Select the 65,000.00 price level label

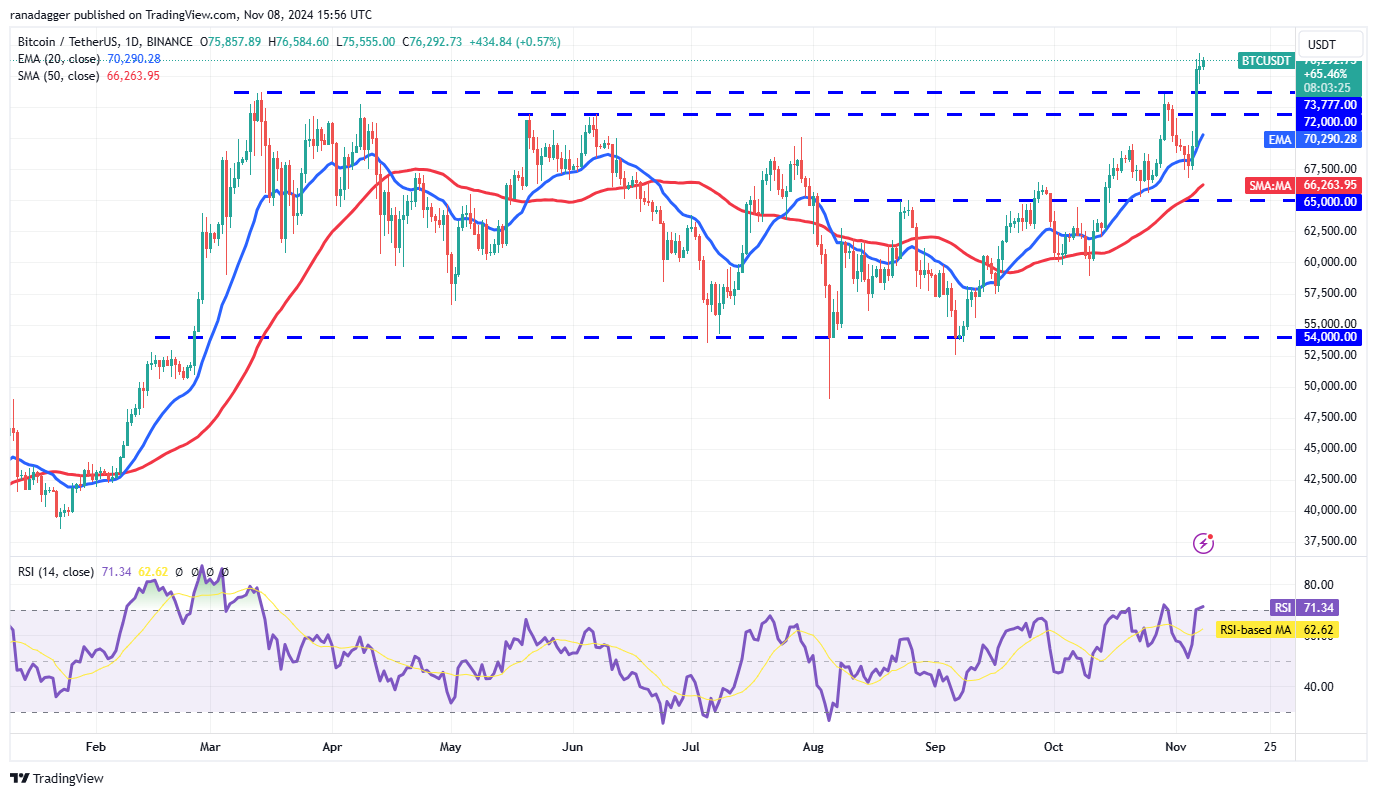click(x=1330, y=202)
